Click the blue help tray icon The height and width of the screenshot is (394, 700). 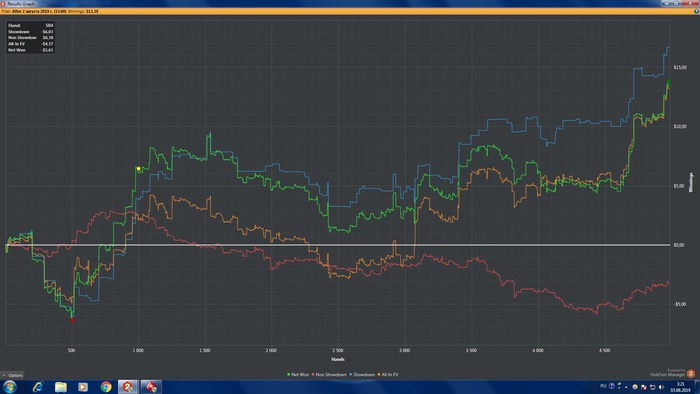click(x=612, y=386)
